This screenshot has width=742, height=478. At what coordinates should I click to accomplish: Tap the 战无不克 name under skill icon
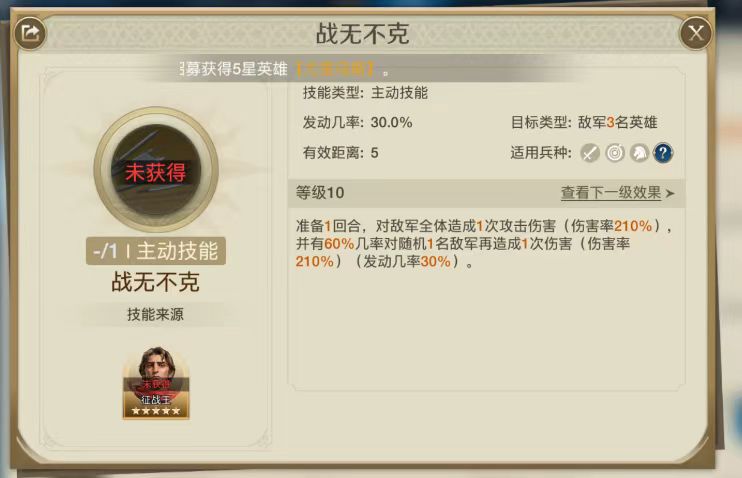(156, 282)
